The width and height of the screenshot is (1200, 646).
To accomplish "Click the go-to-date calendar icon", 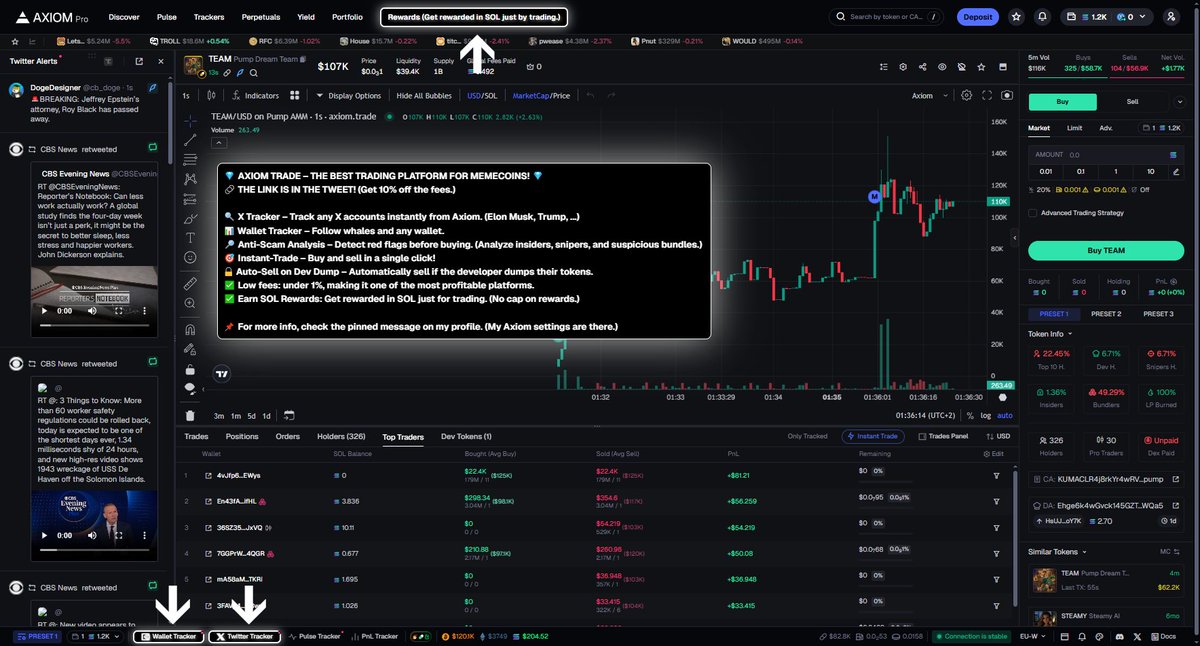I will coord(289,415).
